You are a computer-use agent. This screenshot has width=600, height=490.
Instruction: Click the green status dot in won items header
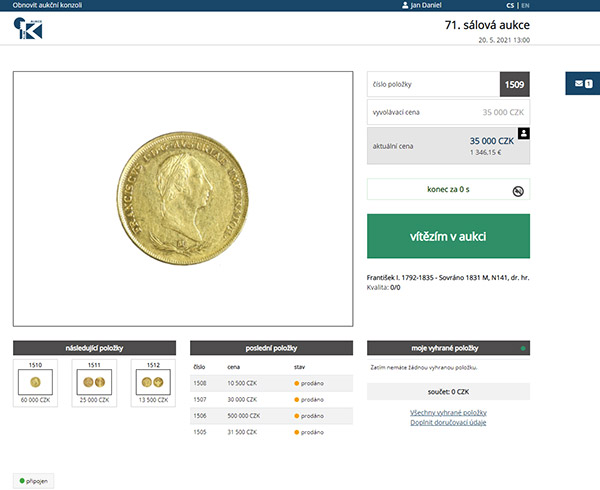523,348
